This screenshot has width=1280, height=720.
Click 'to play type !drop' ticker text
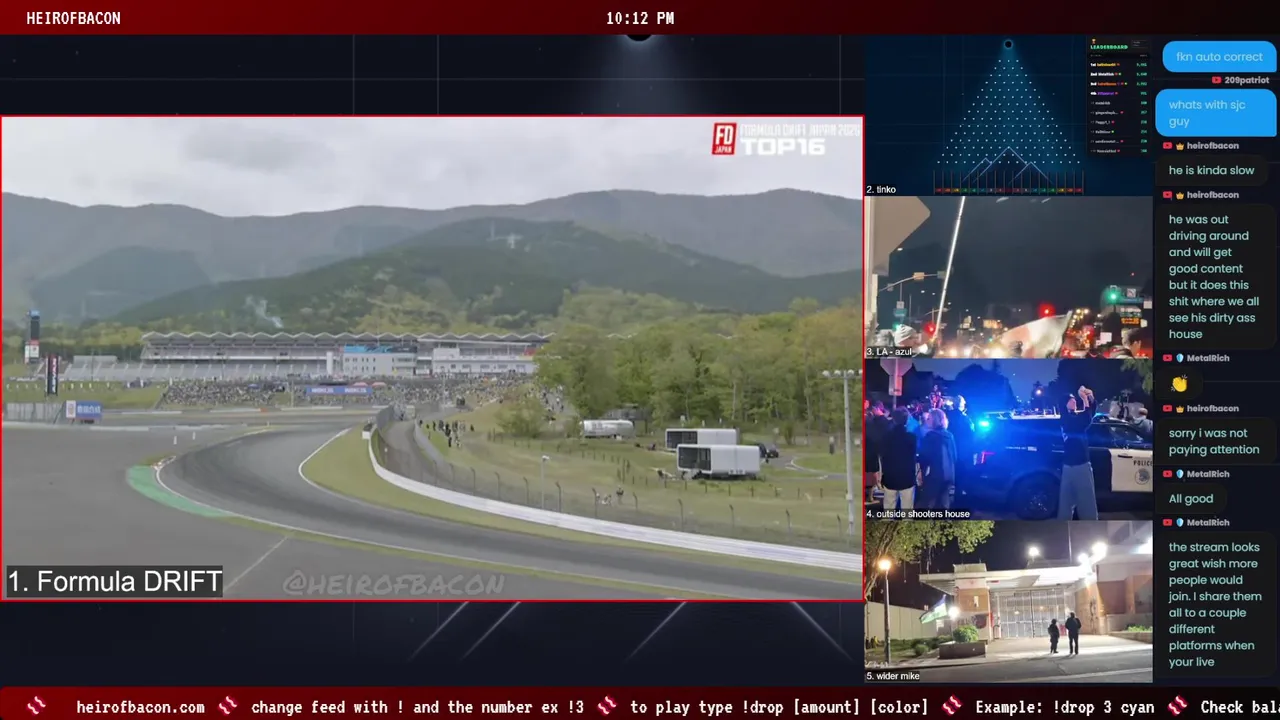tap(779, 707)
